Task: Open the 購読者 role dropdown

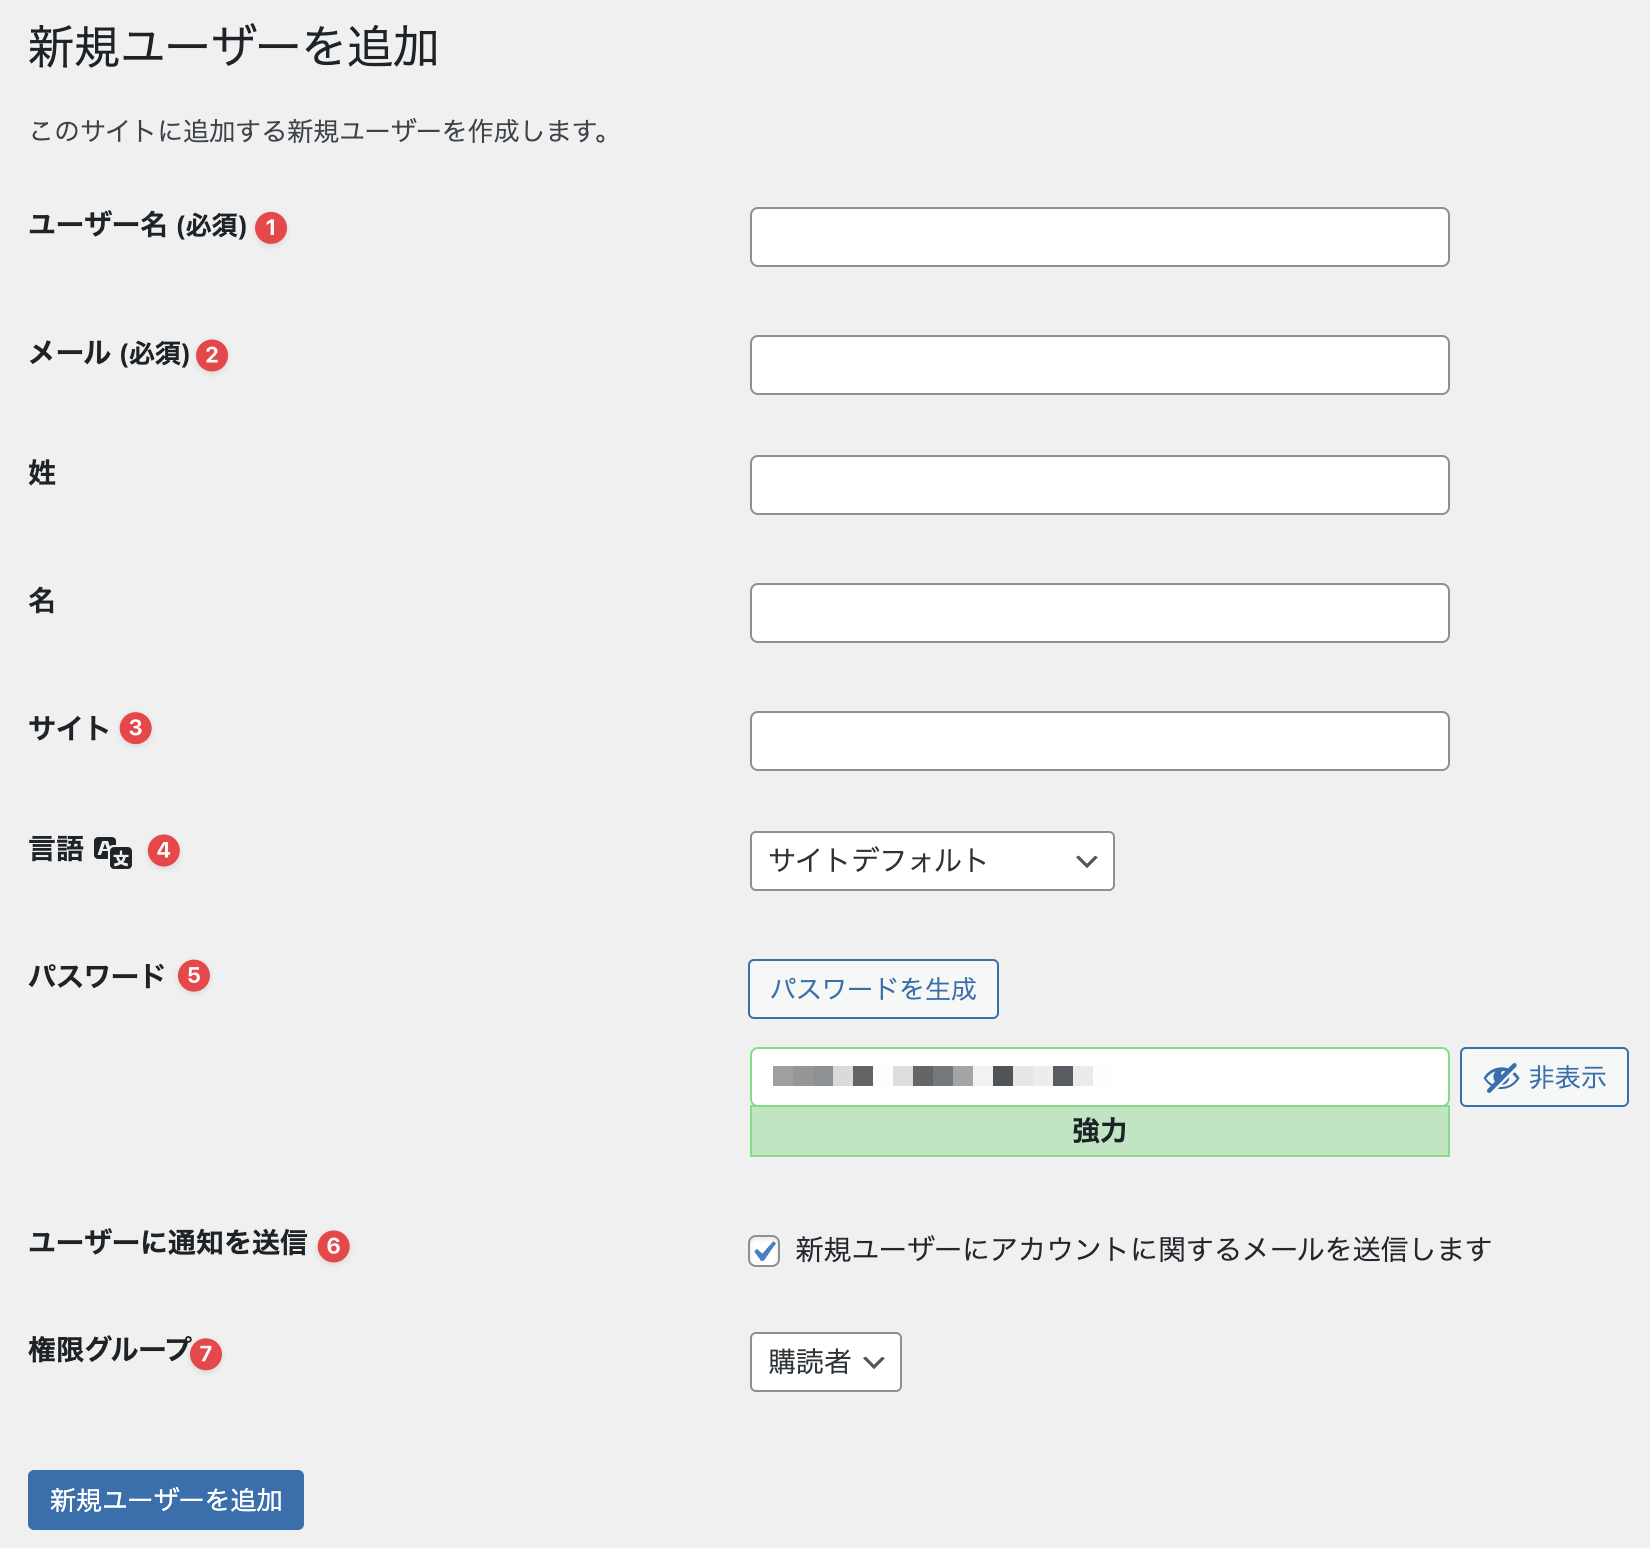Action: (825, 1362)
